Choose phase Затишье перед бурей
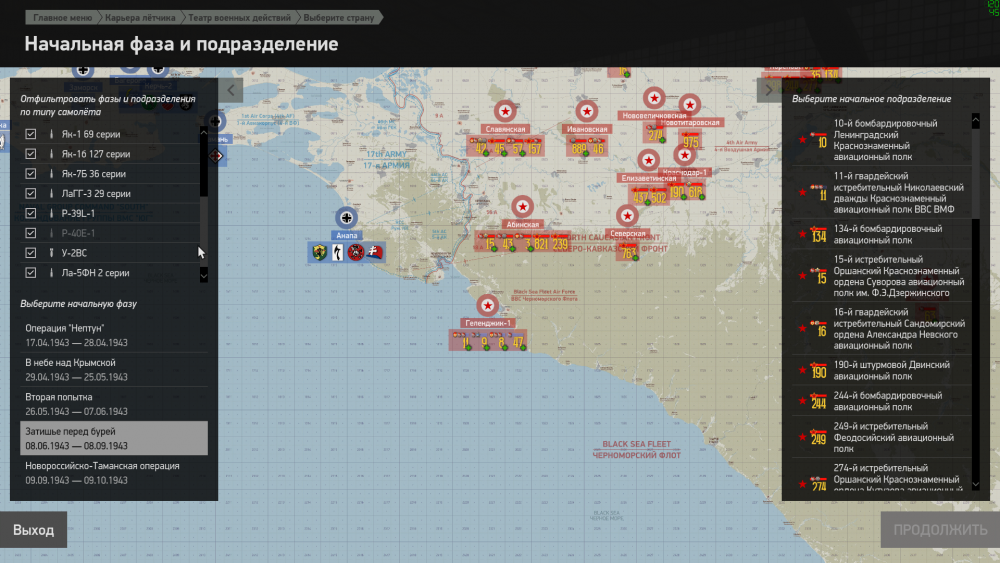Screen dimensions: 1000x563 114,438
